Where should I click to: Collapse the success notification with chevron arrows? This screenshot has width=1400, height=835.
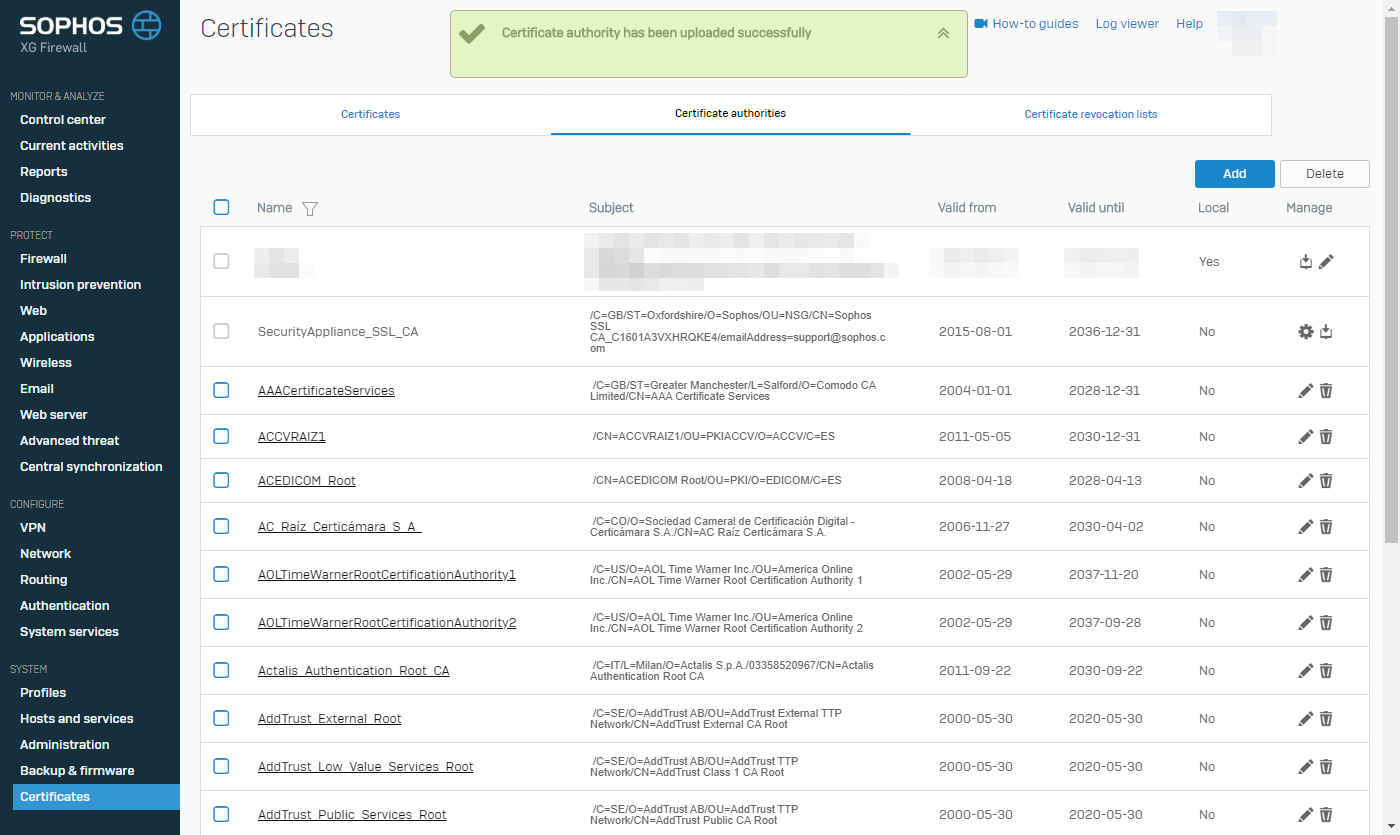point(943,33)
